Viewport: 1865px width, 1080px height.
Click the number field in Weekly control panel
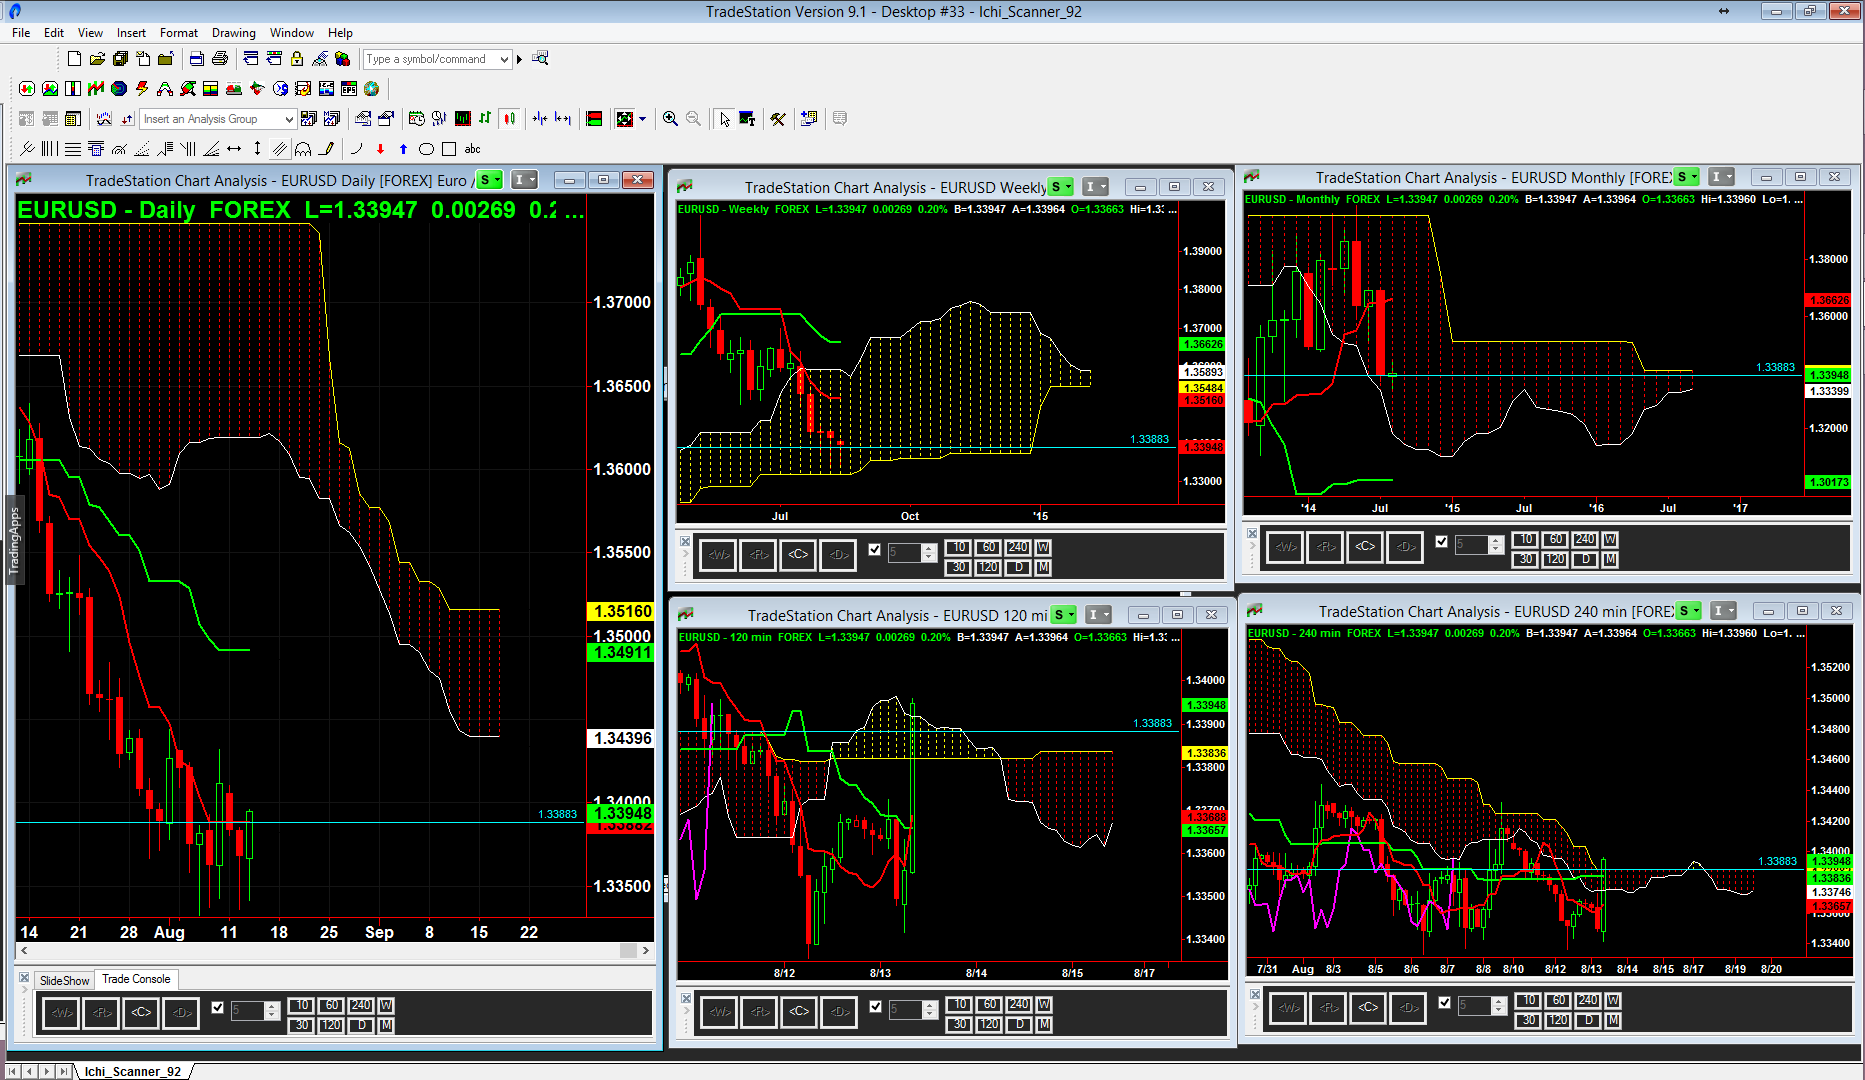click(x=904, y=553)
